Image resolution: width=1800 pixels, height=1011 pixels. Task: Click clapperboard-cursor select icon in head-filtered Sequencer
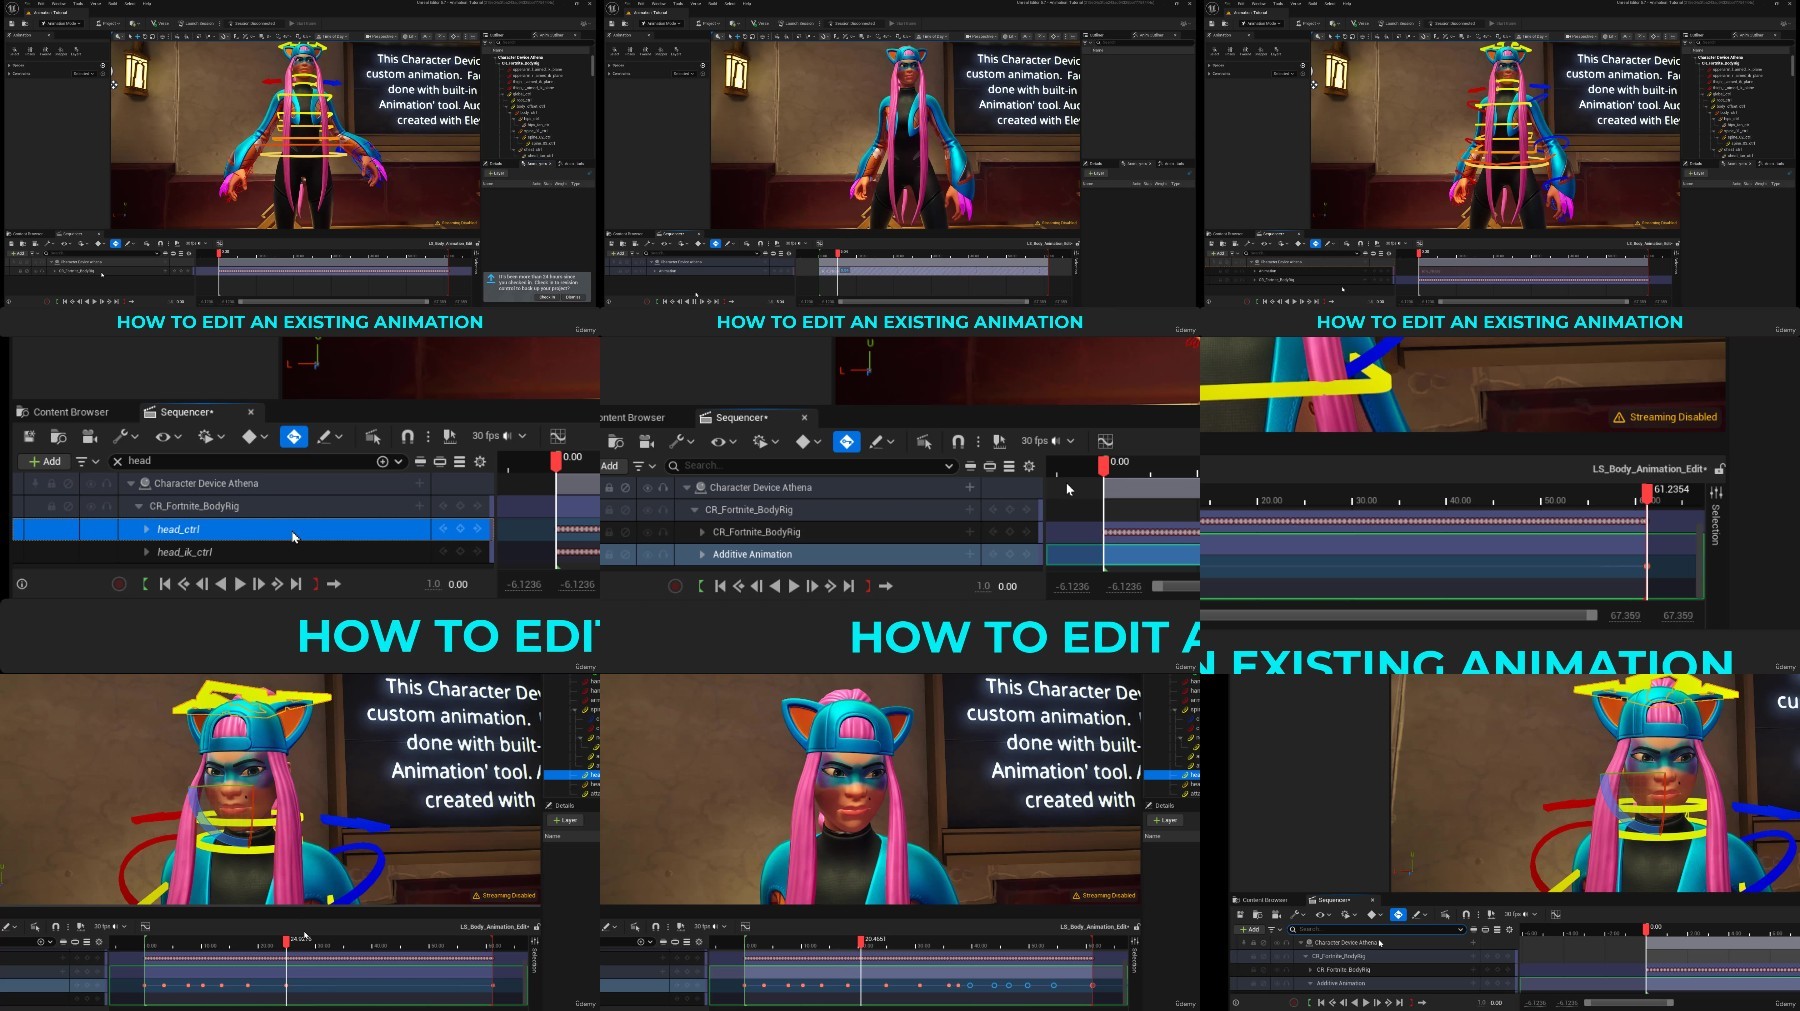click(373, 436)
